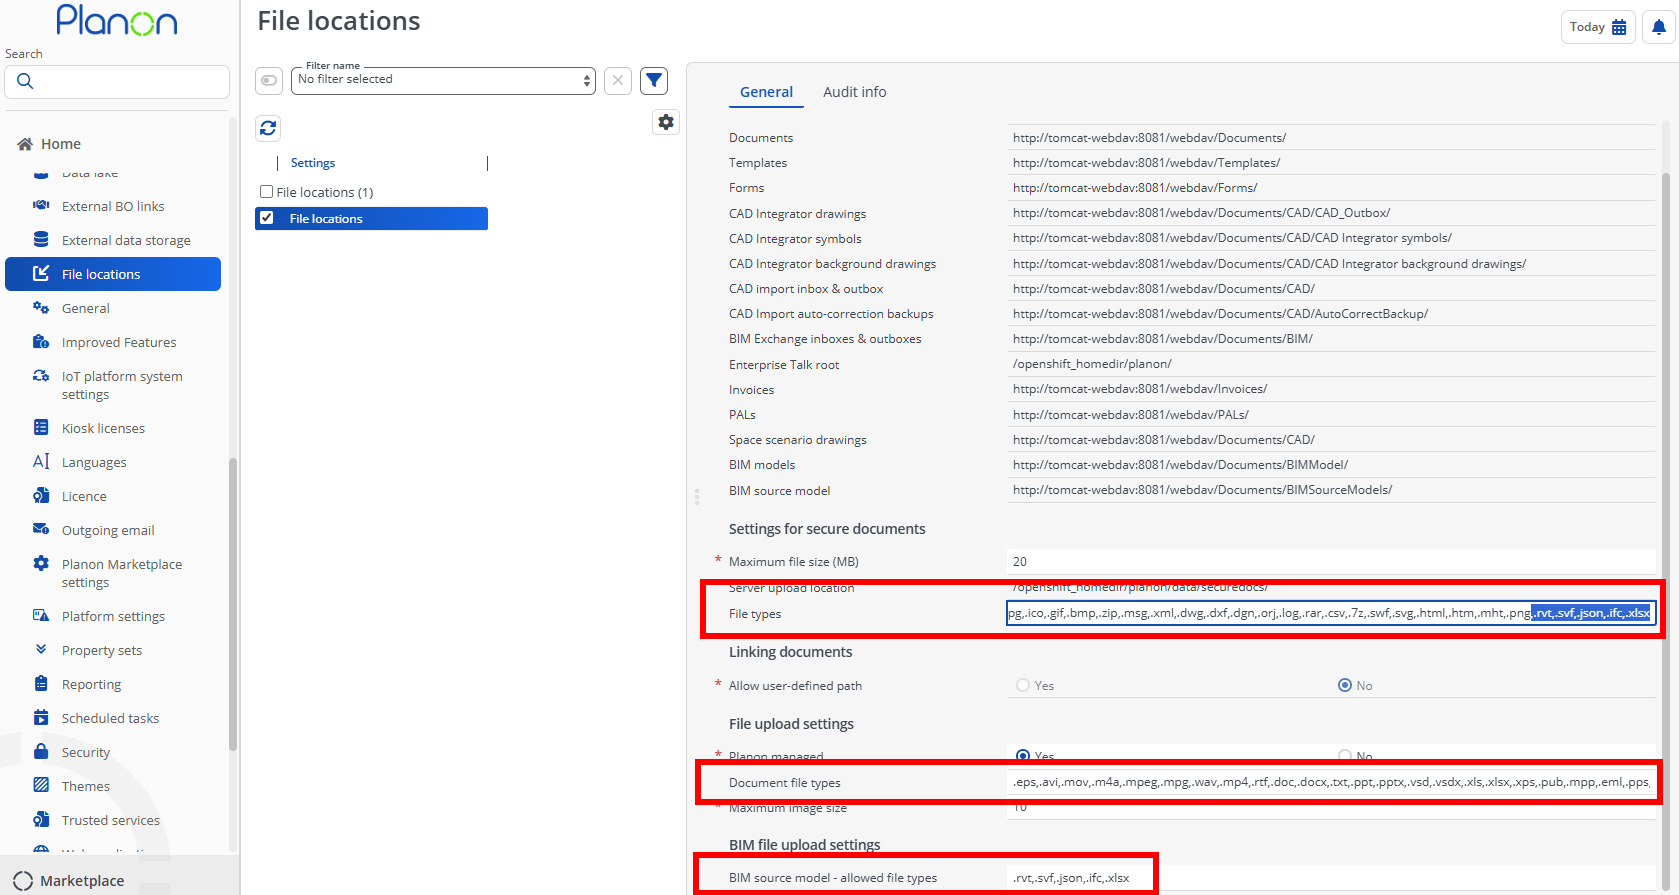Click the Improved Features icon

coord(41,341)
